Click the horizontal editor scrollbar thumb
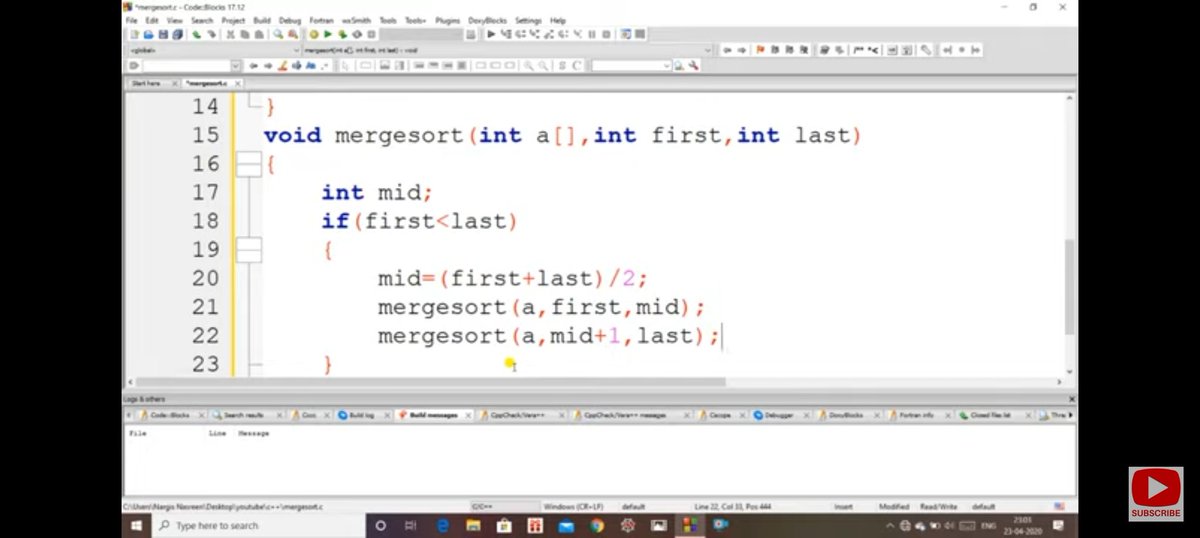 point(430,381)
